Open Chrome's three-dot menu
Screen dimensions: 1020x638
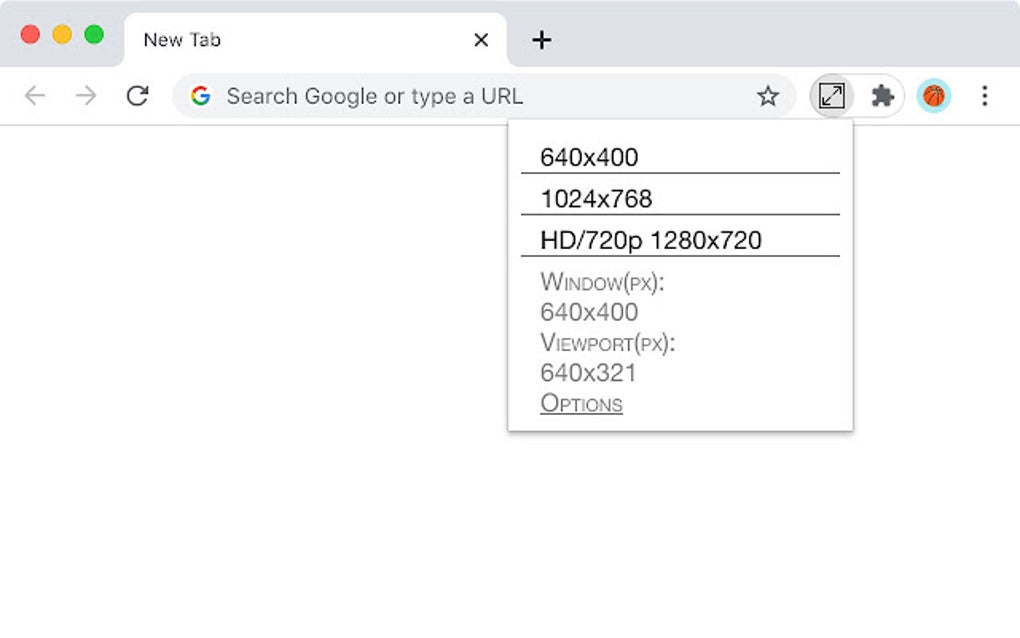pyautogui.click(x=984, y=96)
